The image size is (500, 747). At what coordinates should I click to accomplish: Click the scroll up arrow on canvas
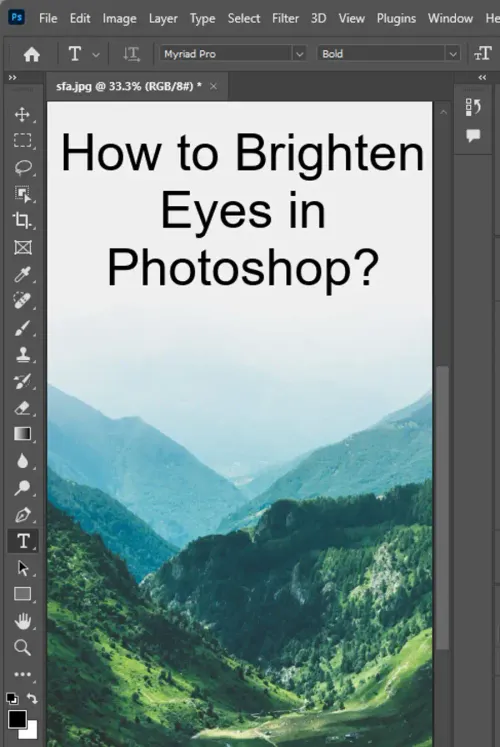[443, 112]
